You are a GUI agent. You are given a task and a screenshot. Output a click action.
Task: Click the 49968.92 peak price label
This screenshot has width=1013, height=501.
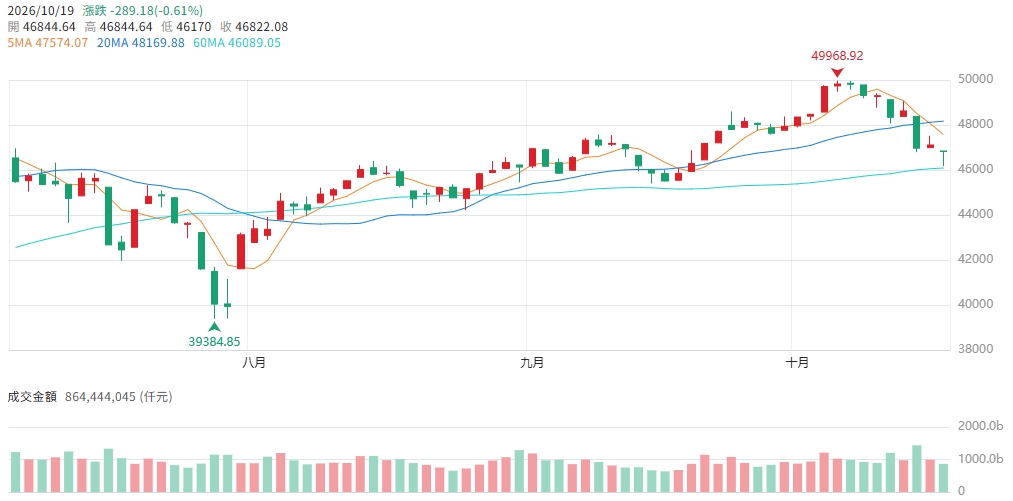tap(837, 56)
